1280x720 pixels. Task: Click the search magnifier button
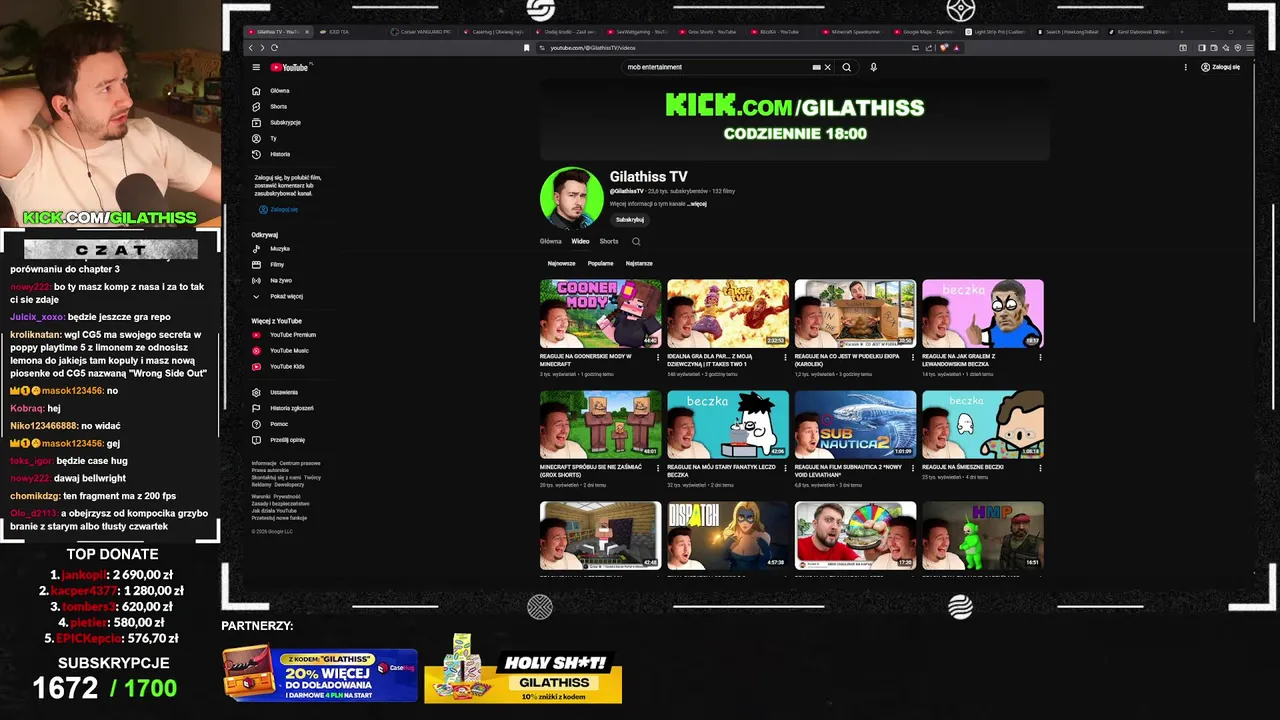coord(846,67)
